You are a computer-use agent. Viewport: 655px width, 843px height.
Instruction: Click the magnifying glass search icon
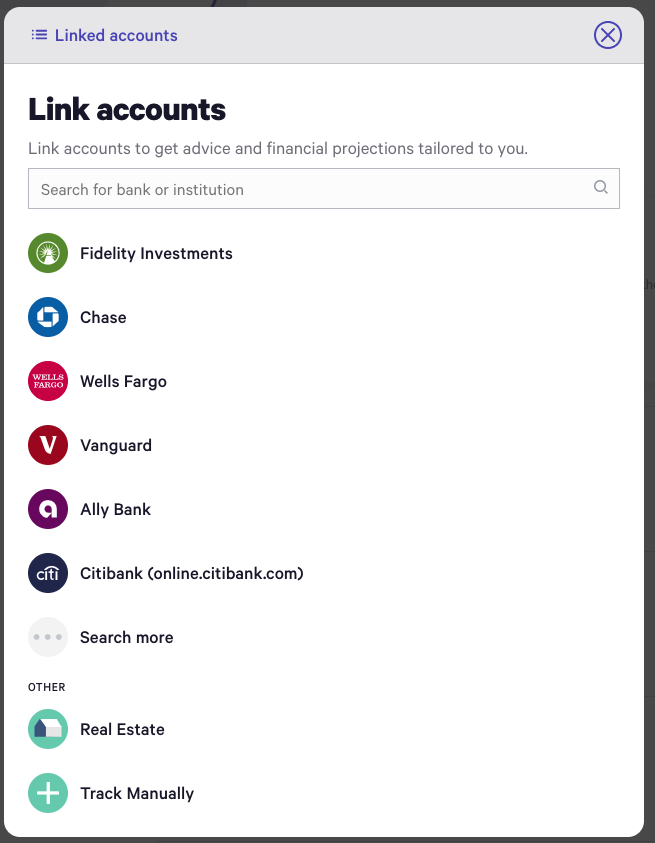click(x=601, y=187)
